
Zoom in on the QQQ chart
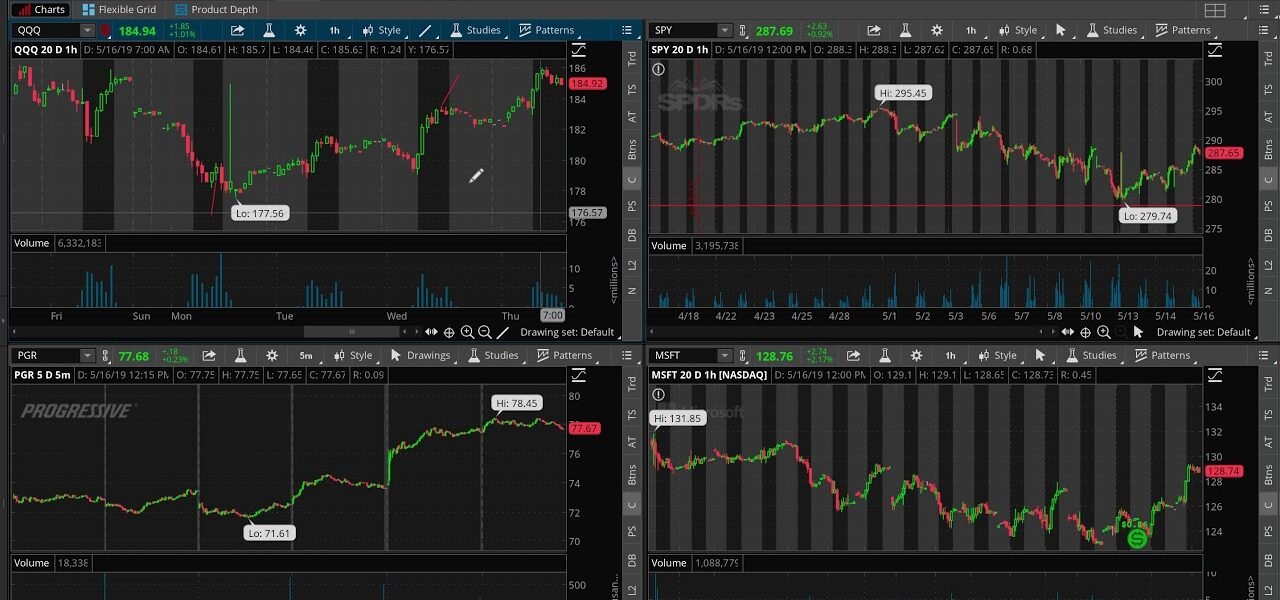[x=467, y=332]
